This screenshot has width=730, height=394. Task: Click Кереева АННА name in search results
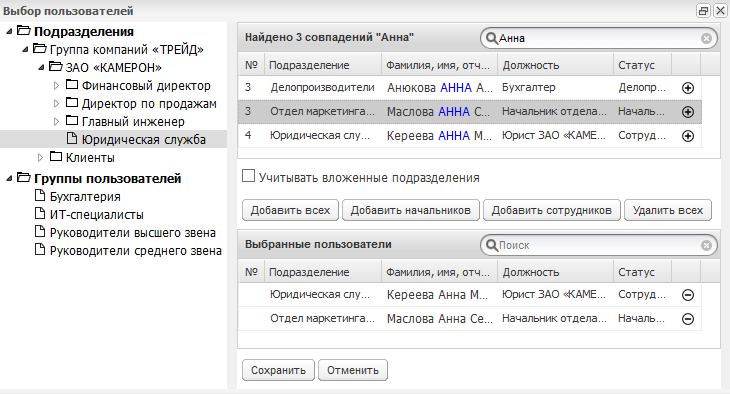(x=439, y=136)
